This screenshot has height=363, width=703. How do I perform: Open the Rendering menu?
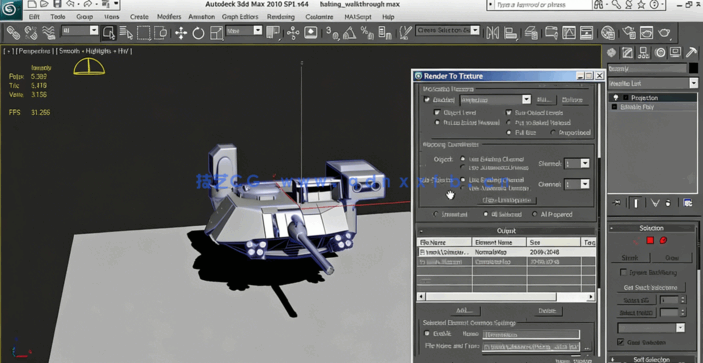[281, 17]
